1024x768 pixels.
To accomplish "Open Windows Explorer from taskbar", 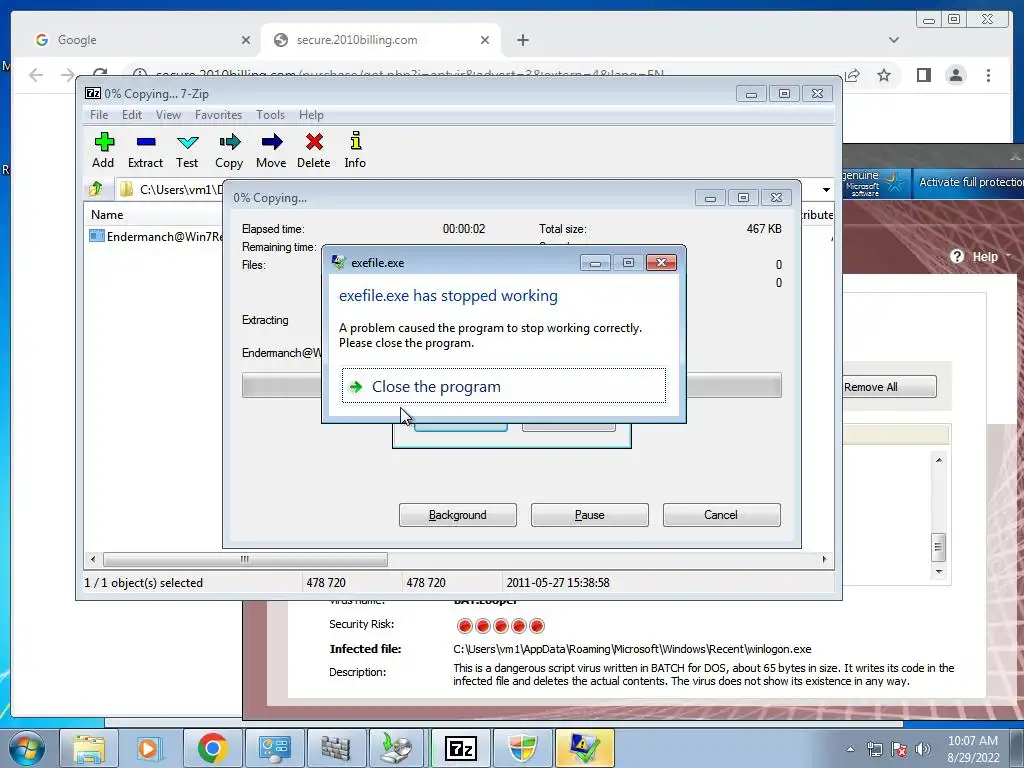I will coord(88,748).
